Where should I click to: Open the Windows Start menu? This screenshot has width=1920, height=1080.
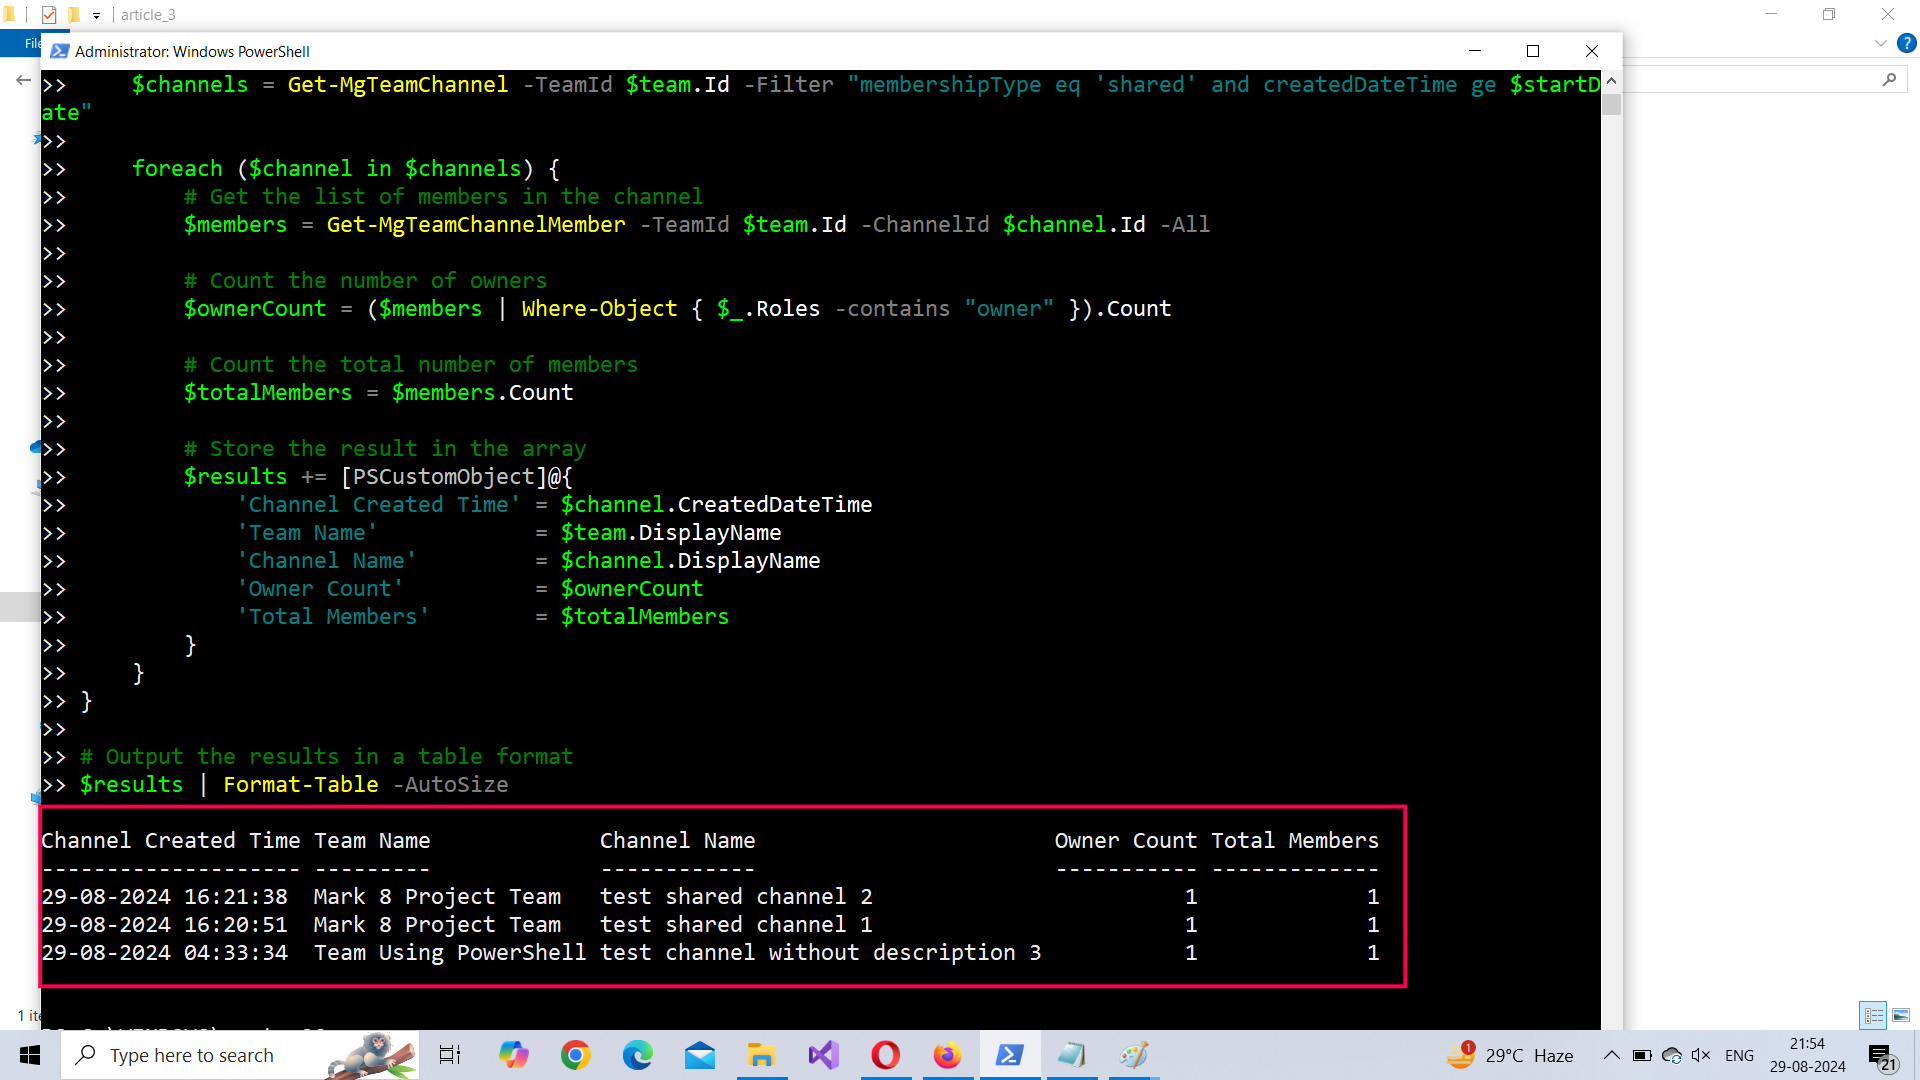30,1055
